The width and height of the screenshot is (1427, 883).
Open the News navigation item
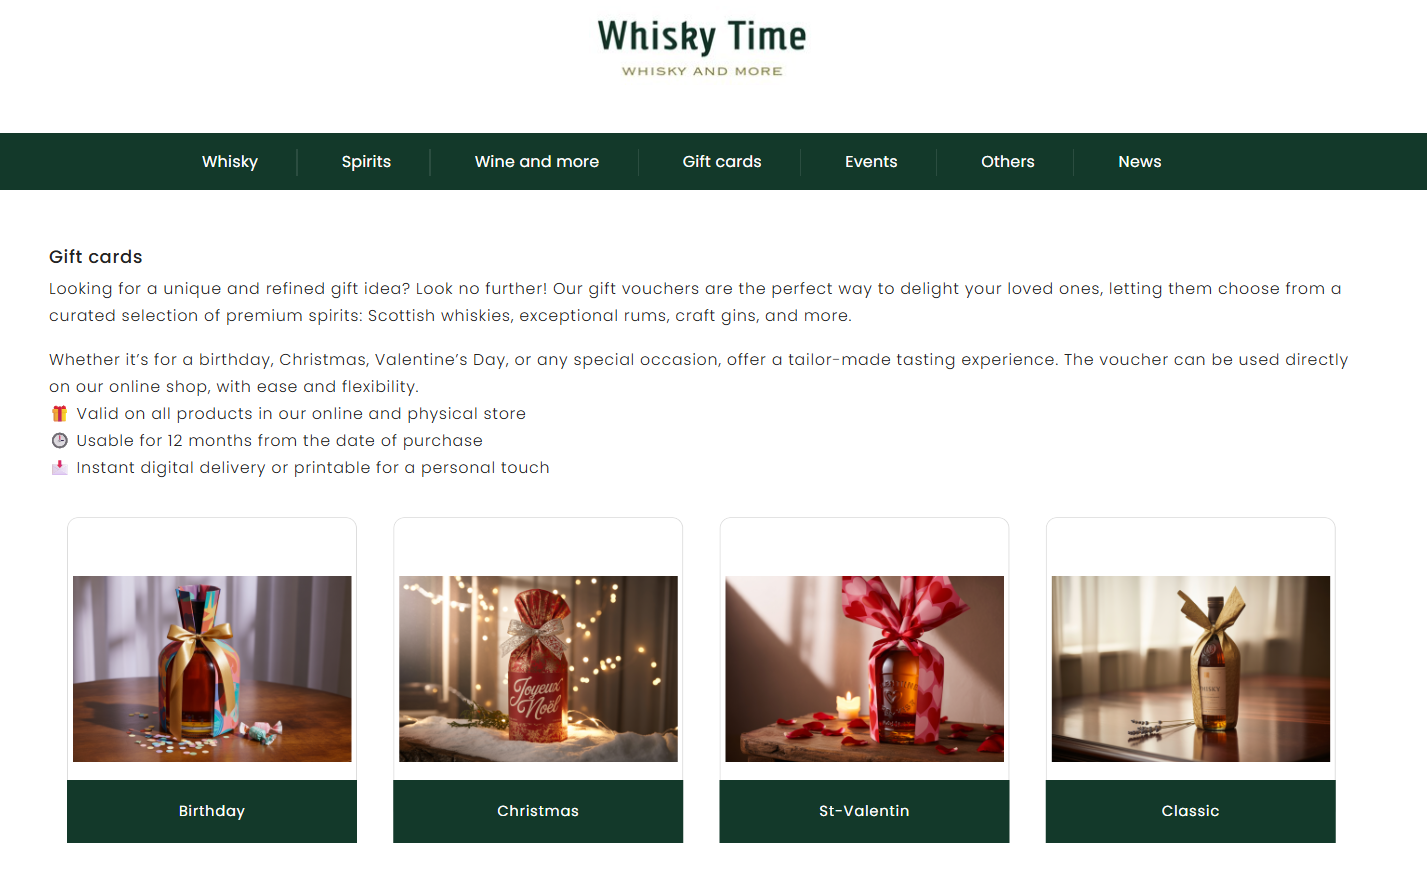click(1140, 162)
